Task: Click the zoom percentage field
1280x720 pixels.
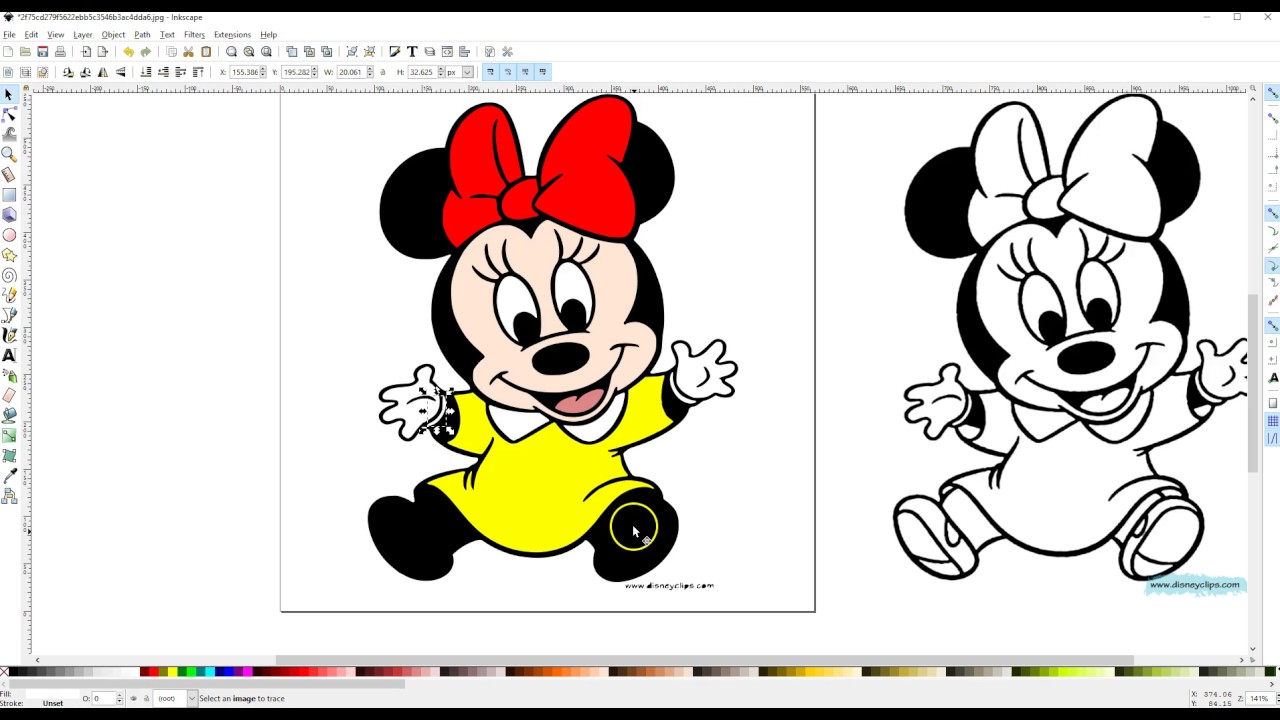Action: pyautogui.click(x=1259, y=698)
